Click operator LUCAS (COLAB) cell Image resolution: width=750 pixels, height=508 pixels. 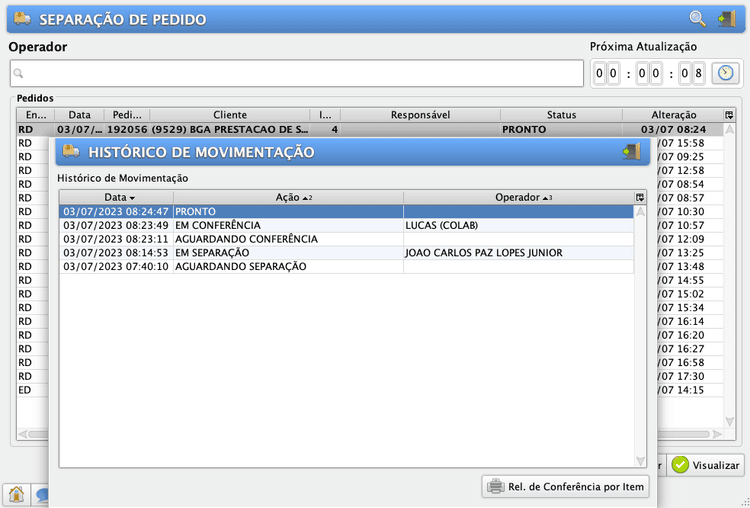coord(518,225)
